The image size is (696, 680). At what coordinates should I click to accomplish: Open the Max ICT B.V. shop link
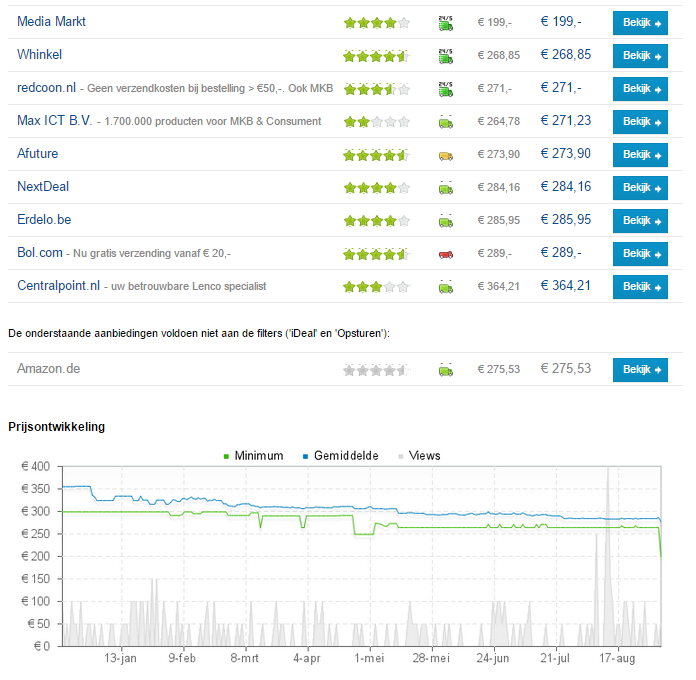pos(54,120)
